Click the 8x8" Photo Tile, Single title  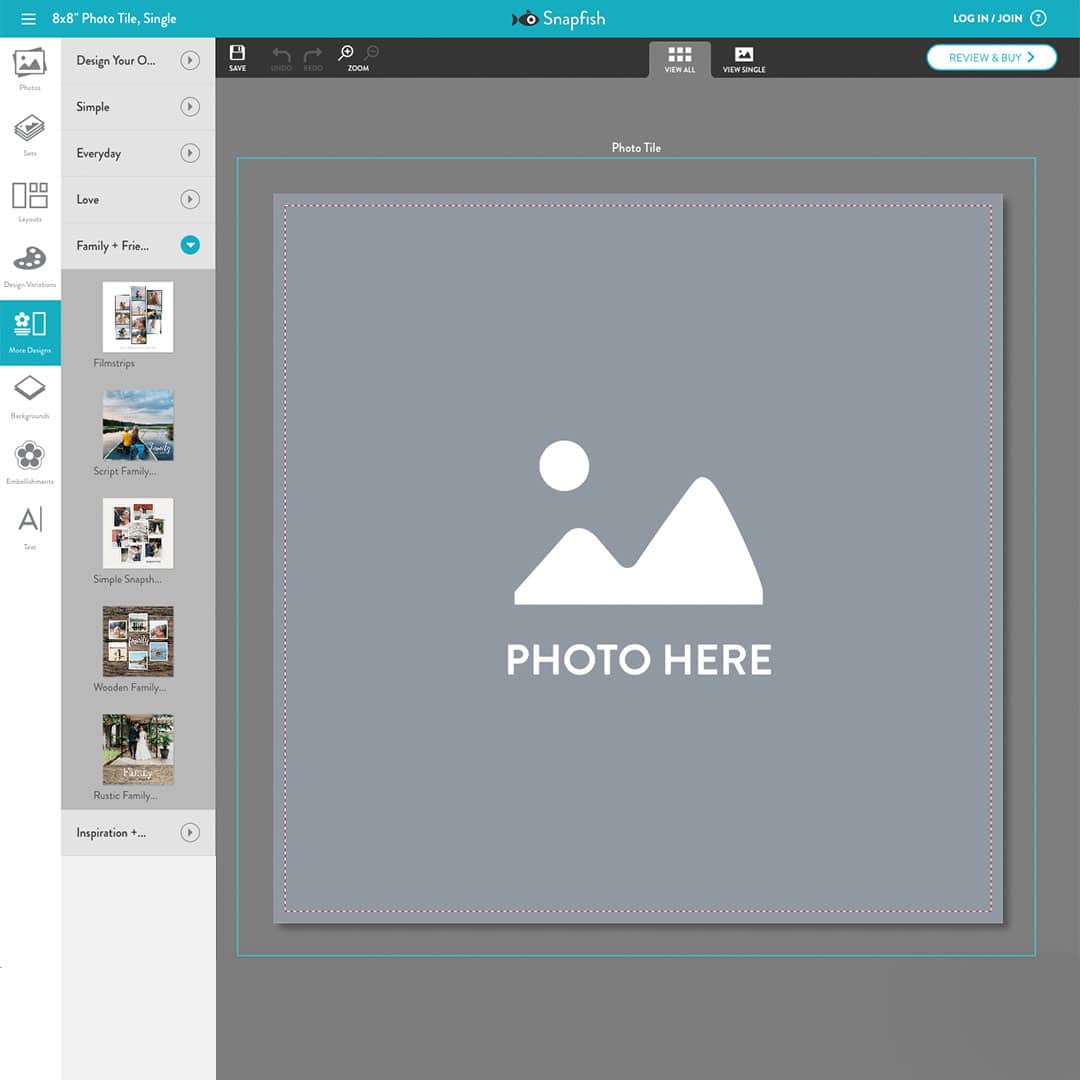click(114, 19)
